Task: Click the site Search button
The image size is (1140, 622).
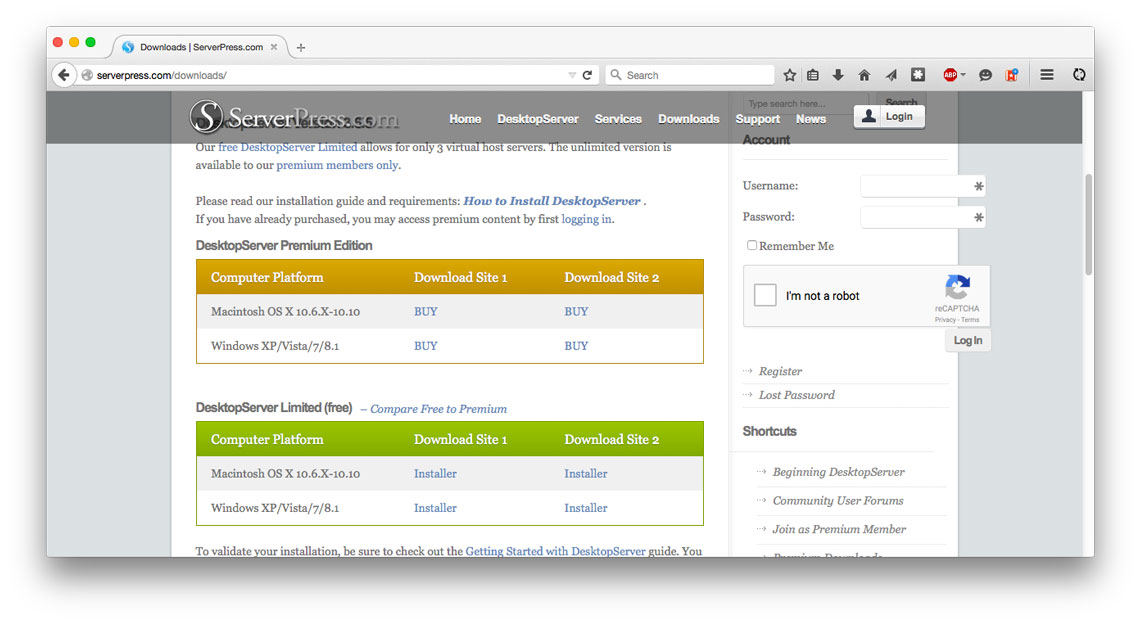Action: 902,102
